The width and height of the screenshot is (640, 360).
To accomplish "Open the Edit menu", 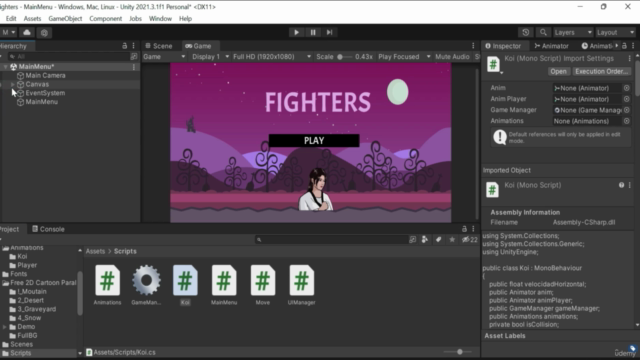I will 11,18.
